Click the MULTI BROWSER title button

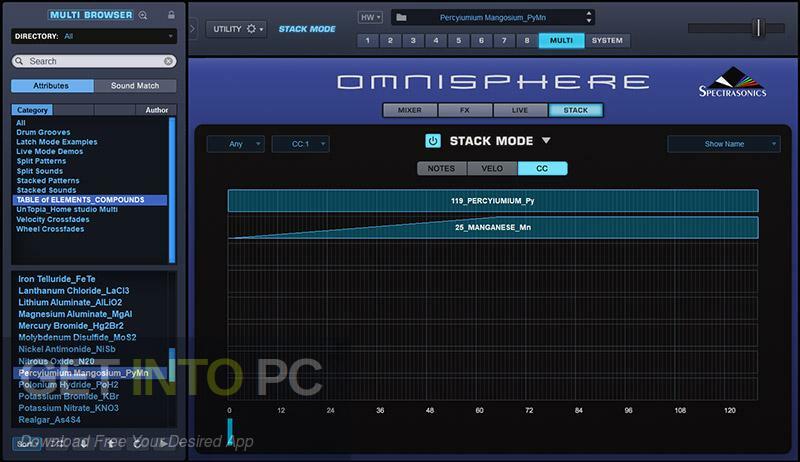[91, 15]
